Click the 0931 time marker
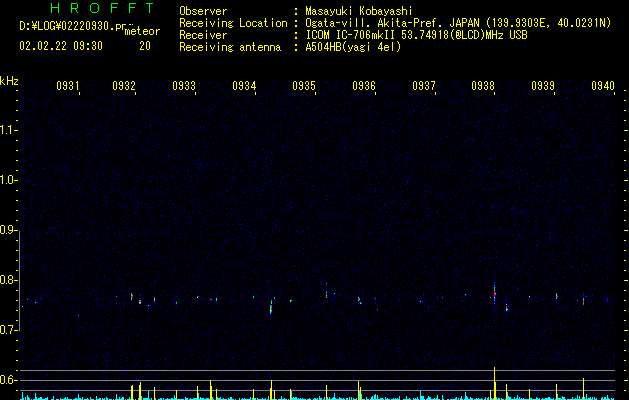The width and height of the screenshot is (629, 400). coord(67,86)
